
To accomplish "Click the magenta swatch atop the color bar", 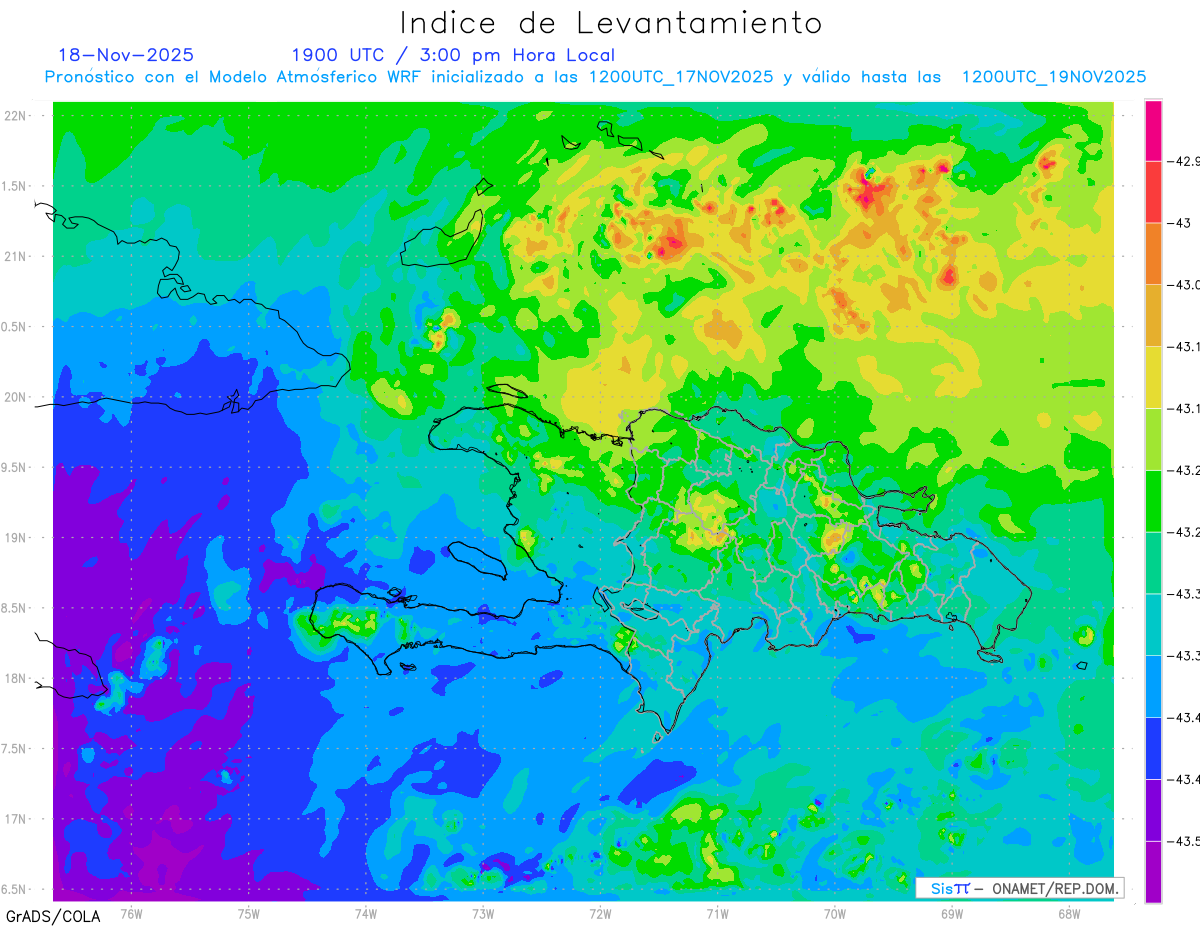I will (1153, 130).
